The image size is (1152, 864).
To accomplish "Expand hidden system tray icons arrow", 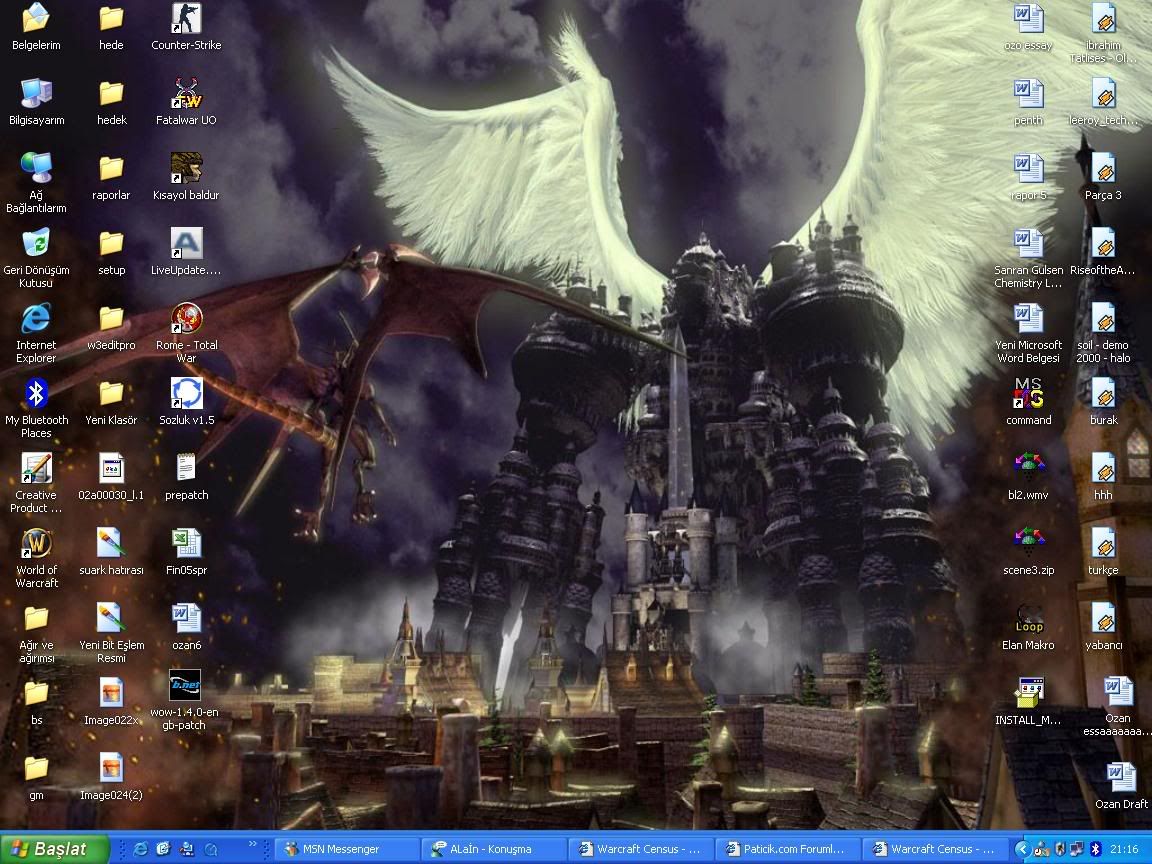I will click(1021, 849).
